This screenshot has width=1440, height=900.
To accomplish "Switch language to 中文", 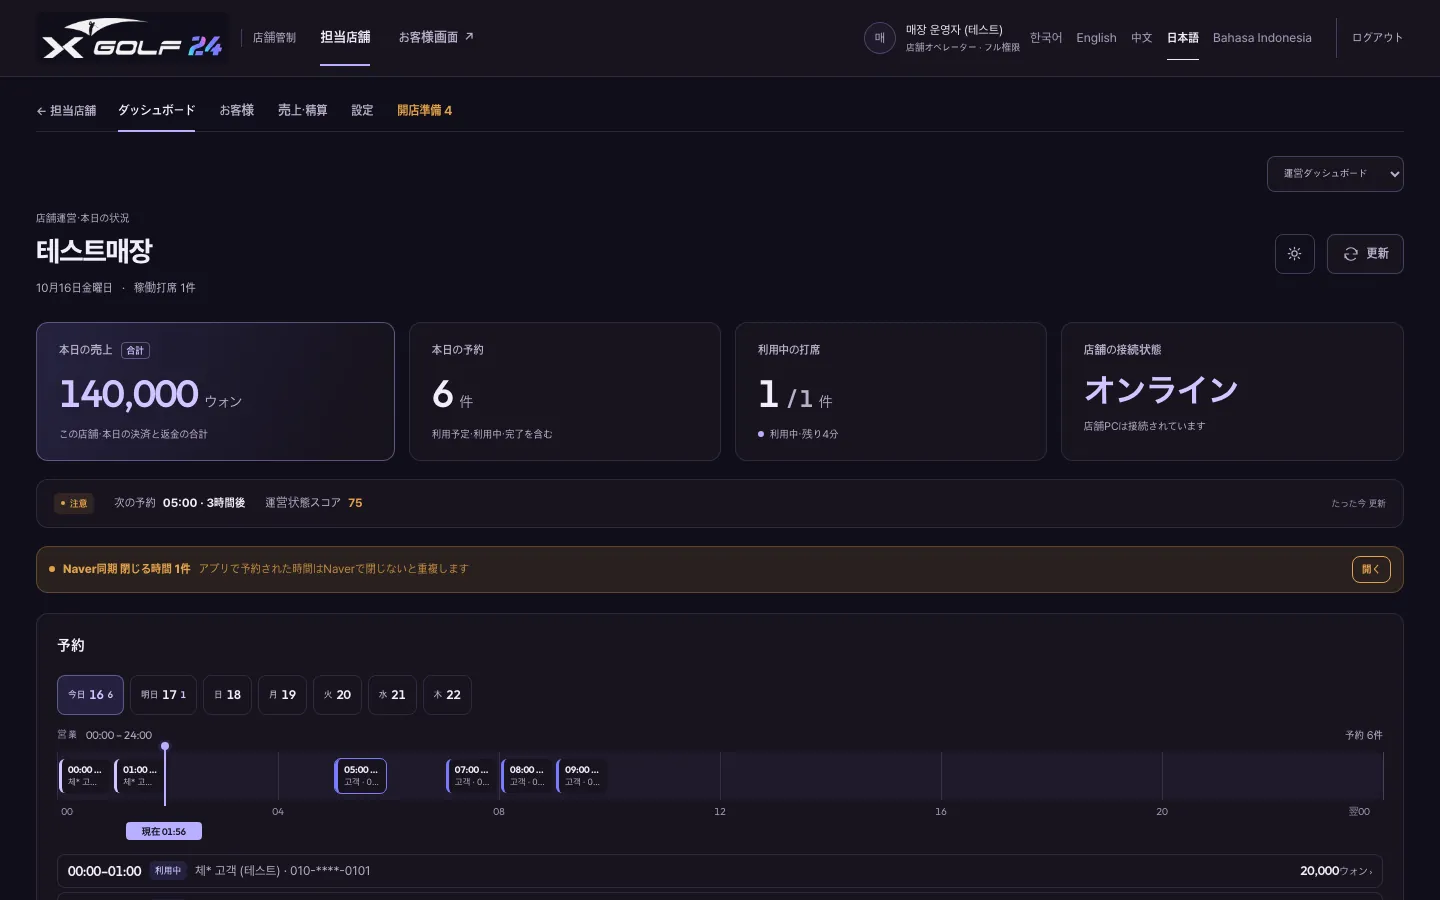I will click(1141, 38).
